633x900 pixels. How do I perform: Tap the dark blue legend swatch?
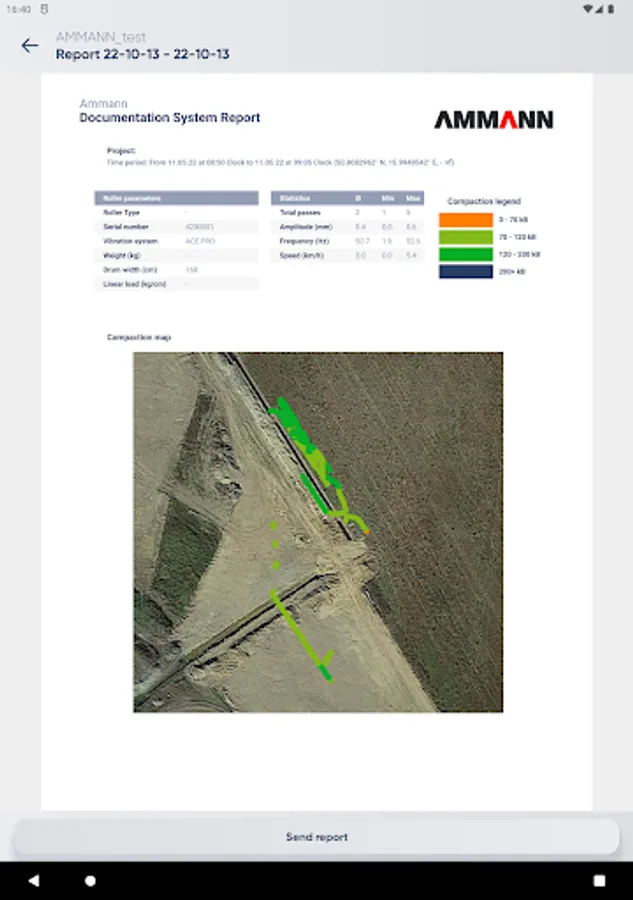coord(465,271)
